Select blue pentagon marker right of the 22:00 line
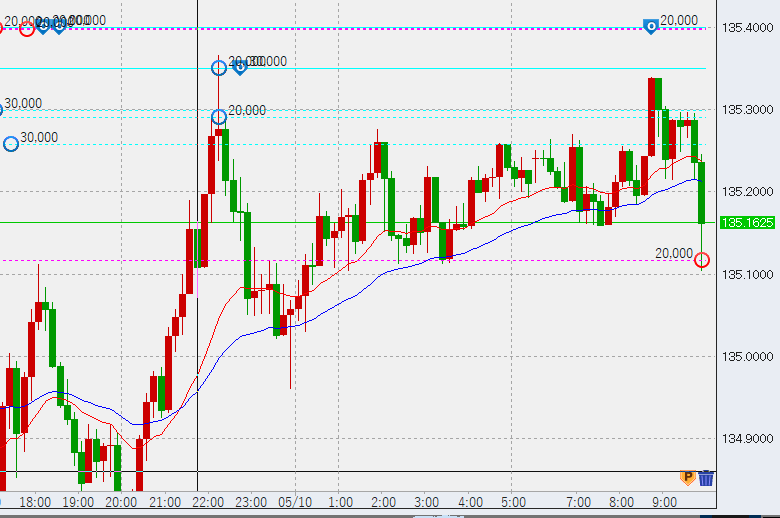The width and height of the screenshot is (780, 518). coord(240,67)
